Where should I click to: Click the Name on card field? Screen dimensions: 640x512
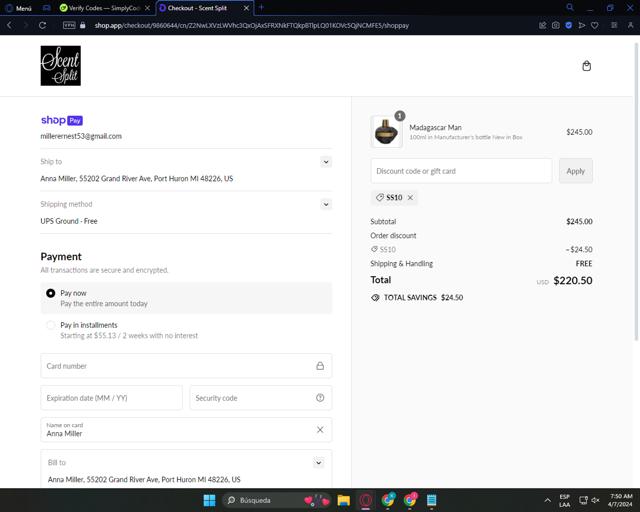click(186, 430)
